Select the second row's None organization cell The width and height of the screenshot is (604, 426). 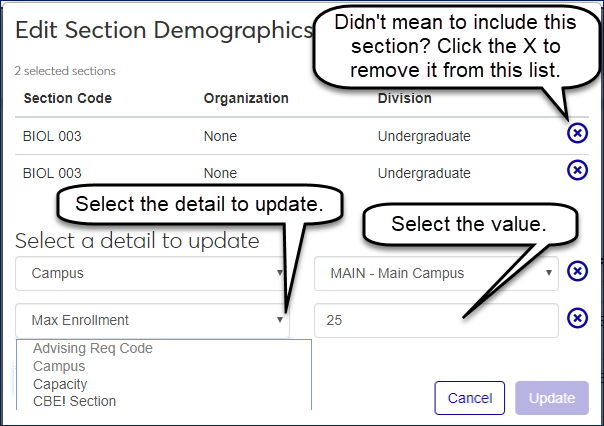point(220,172)
